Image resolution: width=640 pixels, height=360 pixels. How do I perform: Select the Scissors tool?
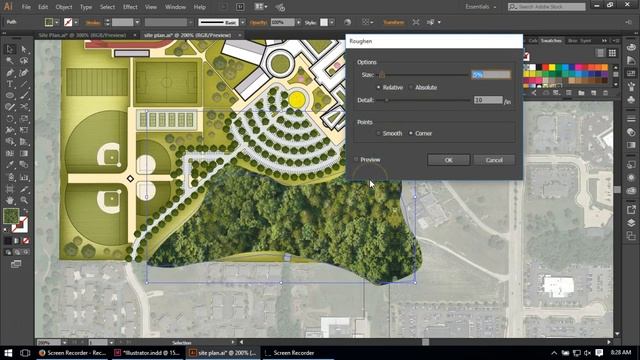[x=24, y=107]
